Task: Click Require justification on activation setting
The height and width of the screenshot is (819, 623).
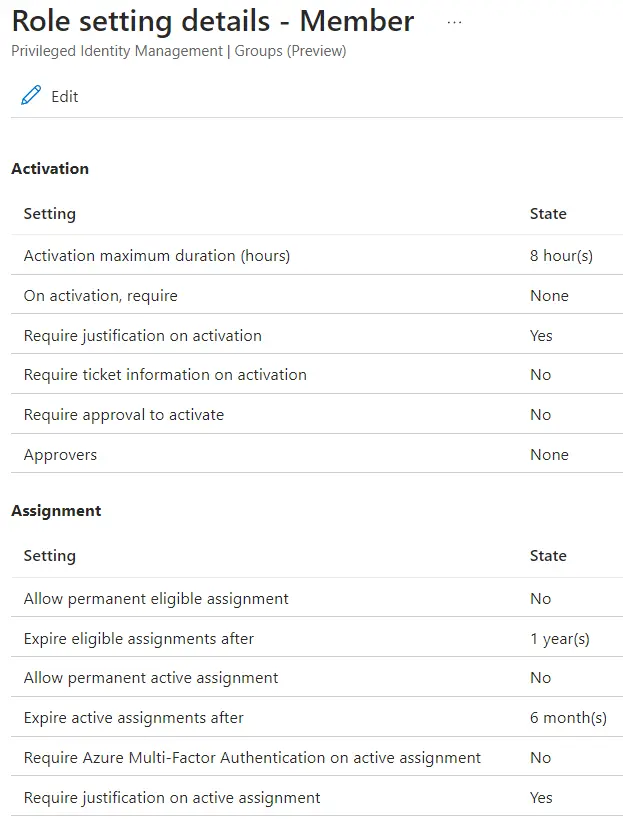Action: (x=143, y=336)
